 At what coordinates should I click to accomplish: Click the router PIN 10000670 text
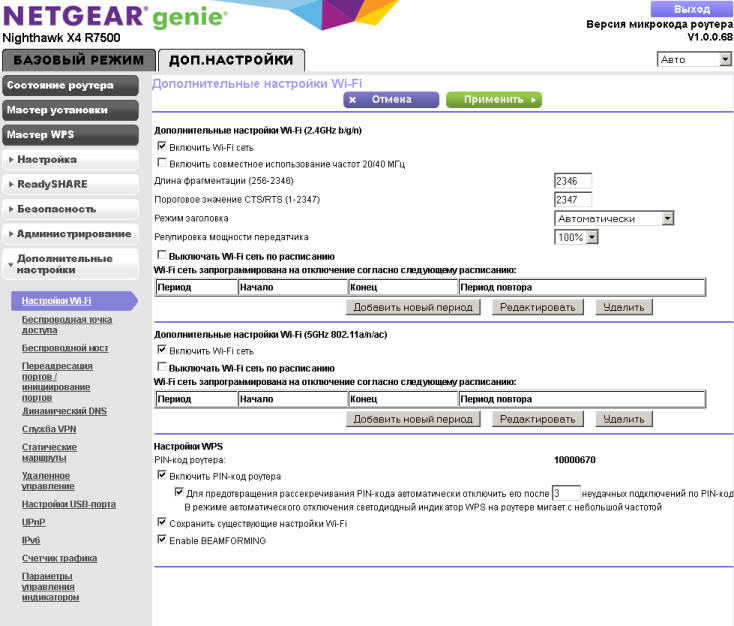pyautogui.click(x=575, y=460)
